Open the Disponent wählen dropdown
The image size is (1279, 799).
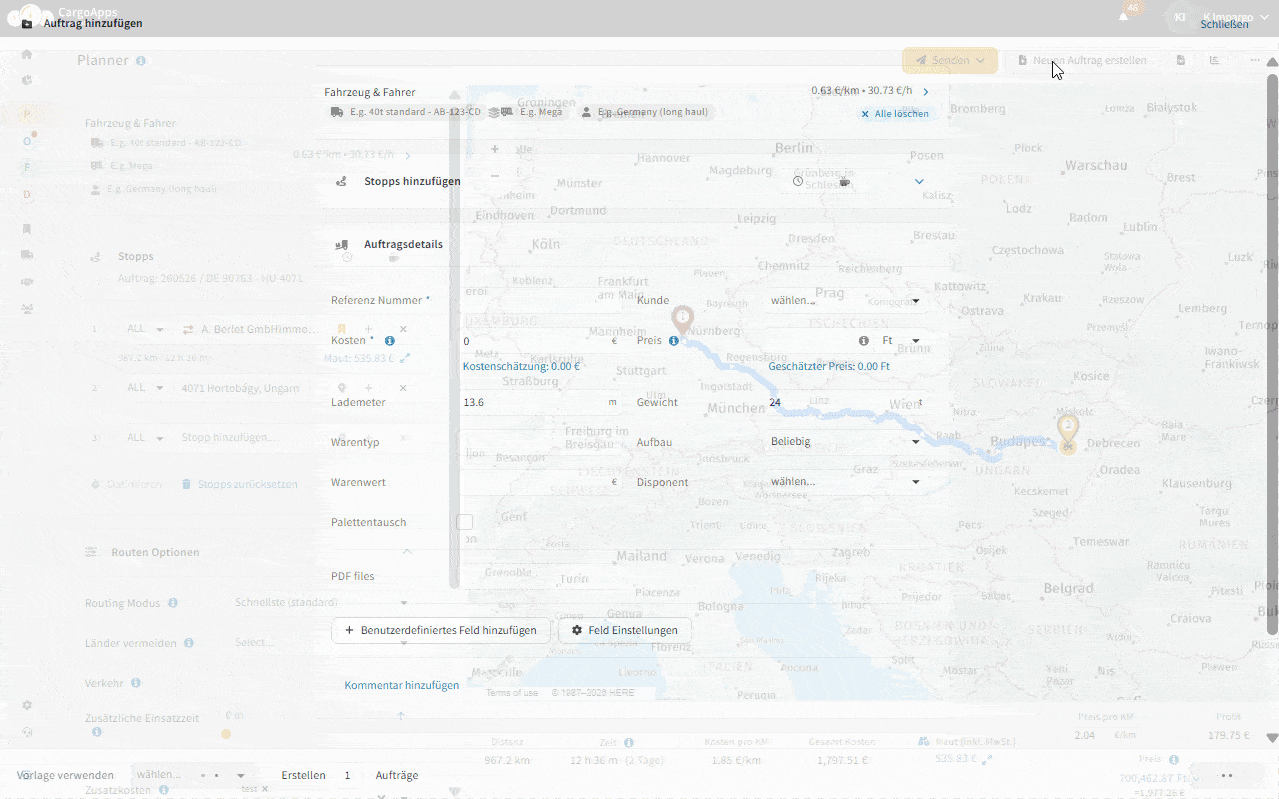tap(845, 482)
